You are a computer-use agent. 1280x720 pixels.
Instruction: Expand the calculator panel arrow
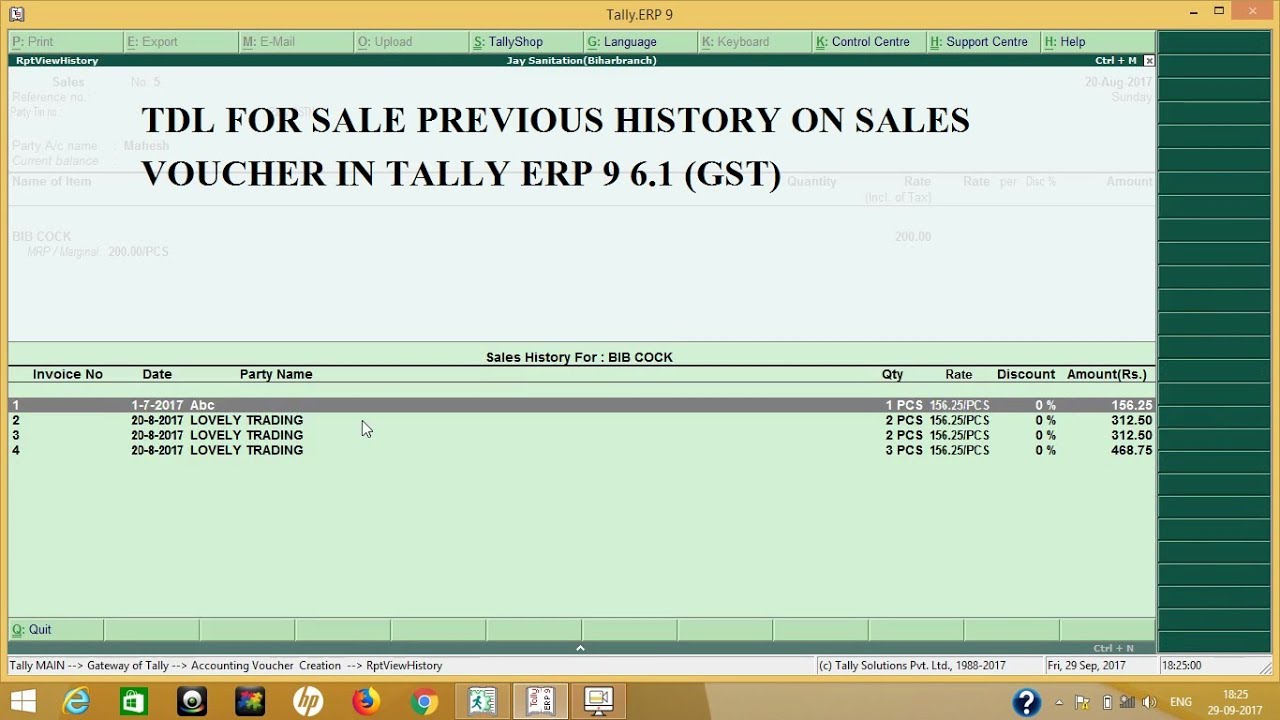click(x=580, y=648)
